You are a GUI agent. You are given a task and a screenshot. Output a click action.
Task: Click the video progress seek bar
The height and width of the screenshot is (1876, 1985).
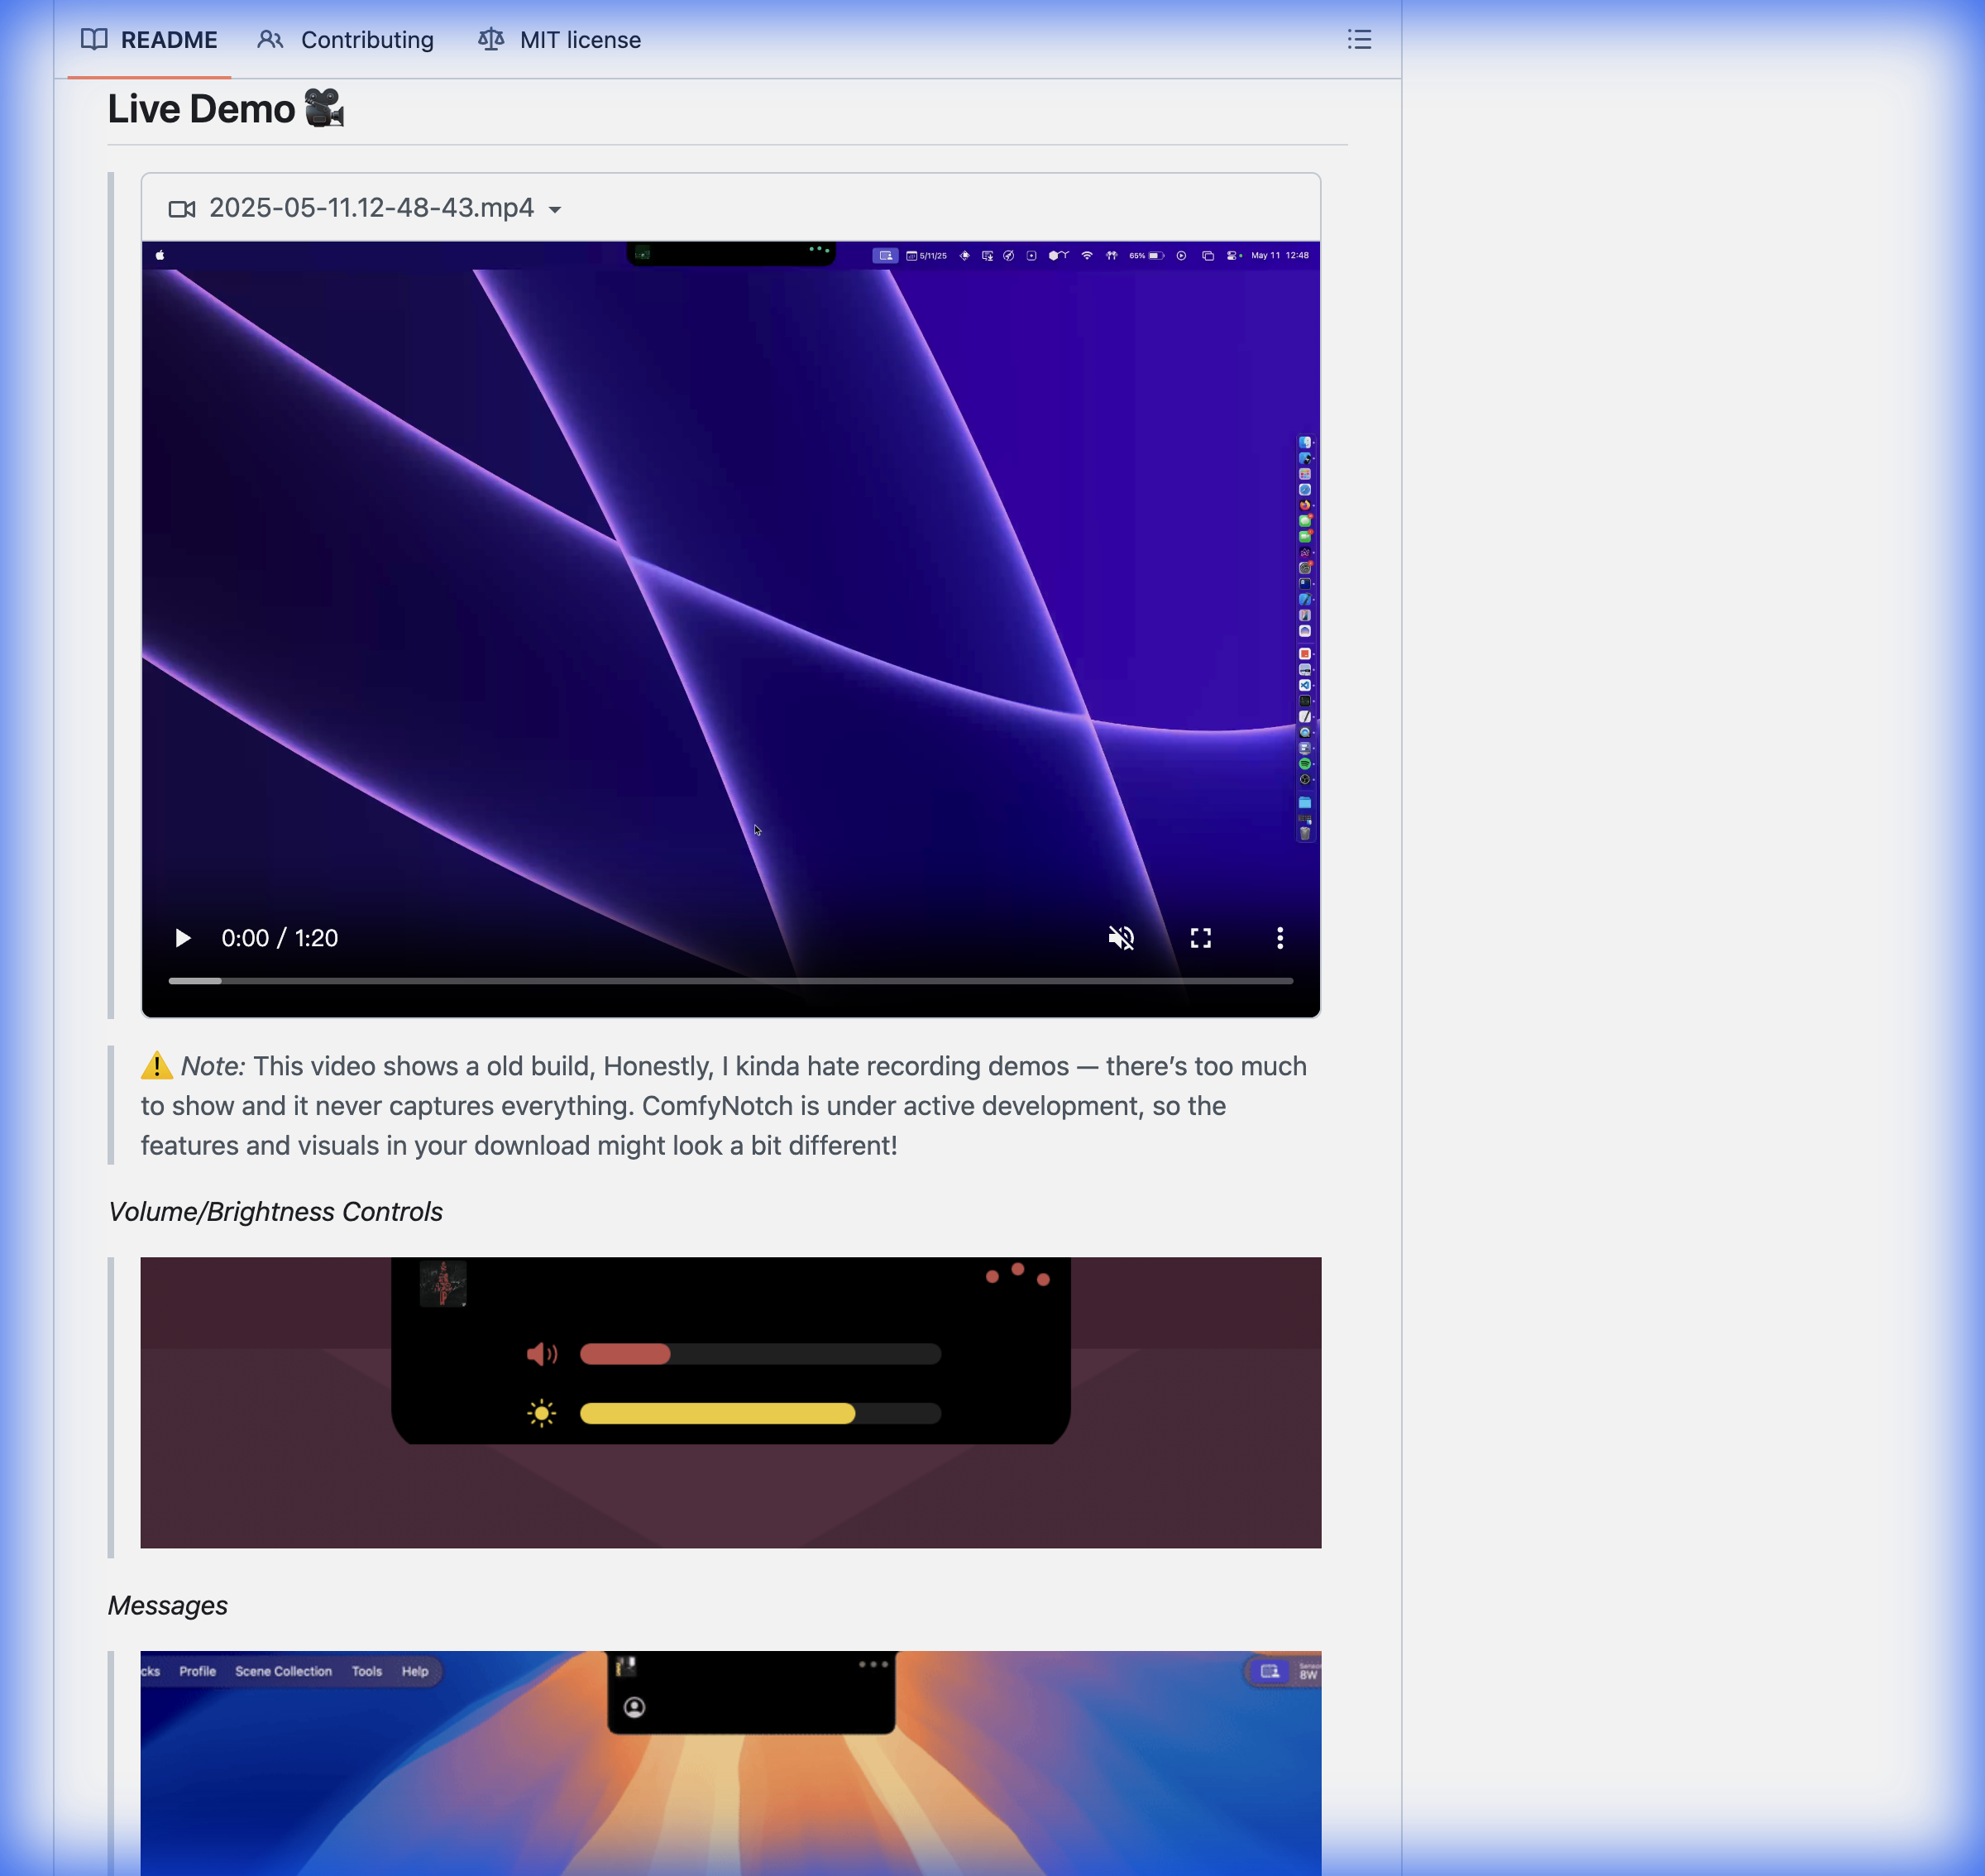[x=731, y=981]
